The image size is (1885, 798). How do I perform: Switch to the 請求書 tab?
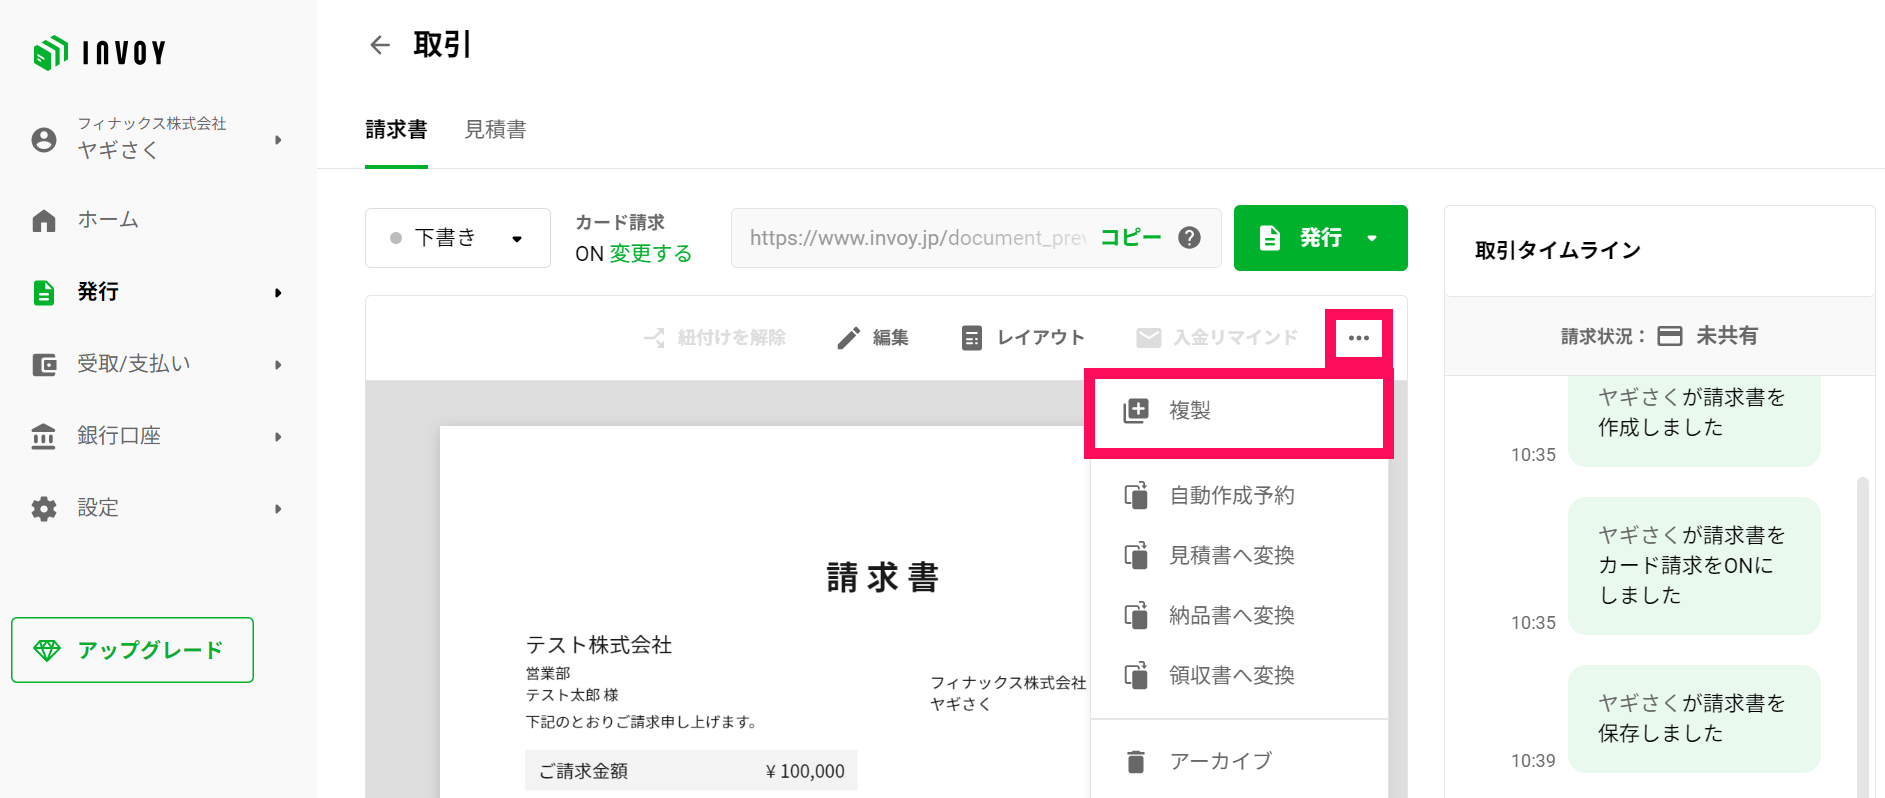tap(396, 129)
